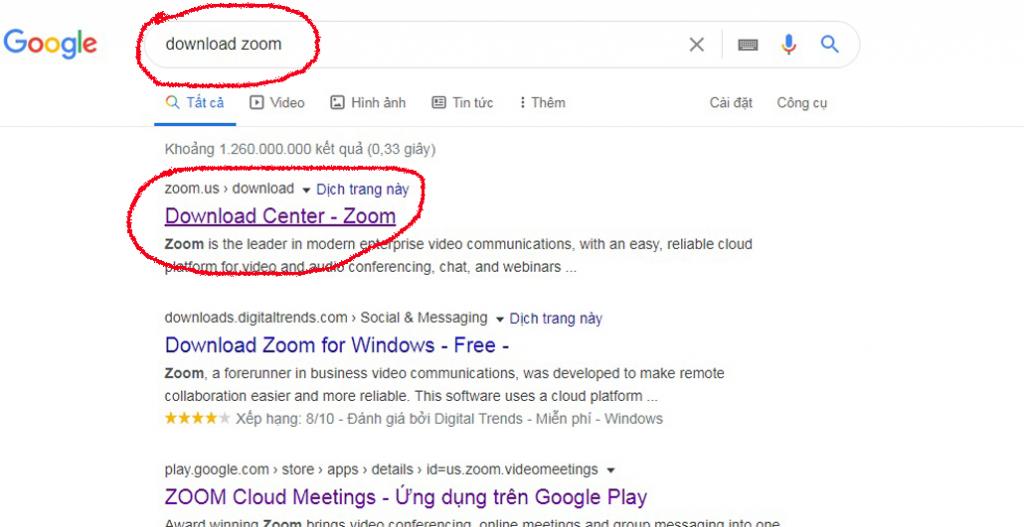Expand dropdown arrow beside downloads.digitaltrends.com

pyautogui.click(x=499, y=319)
